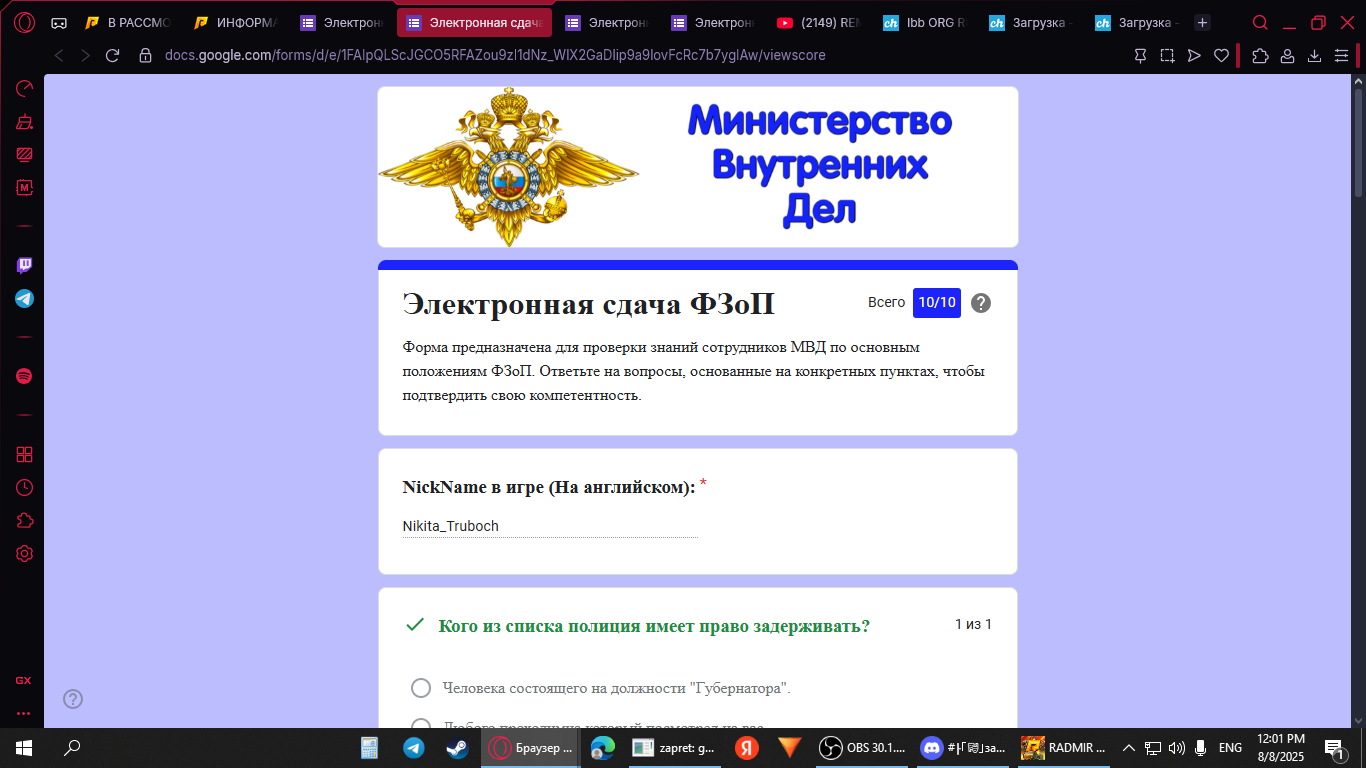Reload the current page

(x=112, y=56)
